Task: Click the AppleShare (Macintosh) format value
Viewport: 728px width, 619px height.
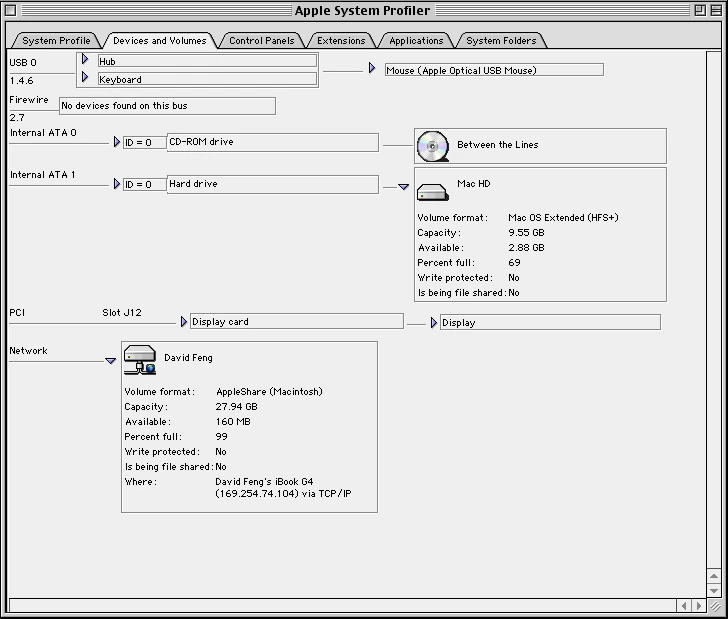Action: click(x=269, y=391)
